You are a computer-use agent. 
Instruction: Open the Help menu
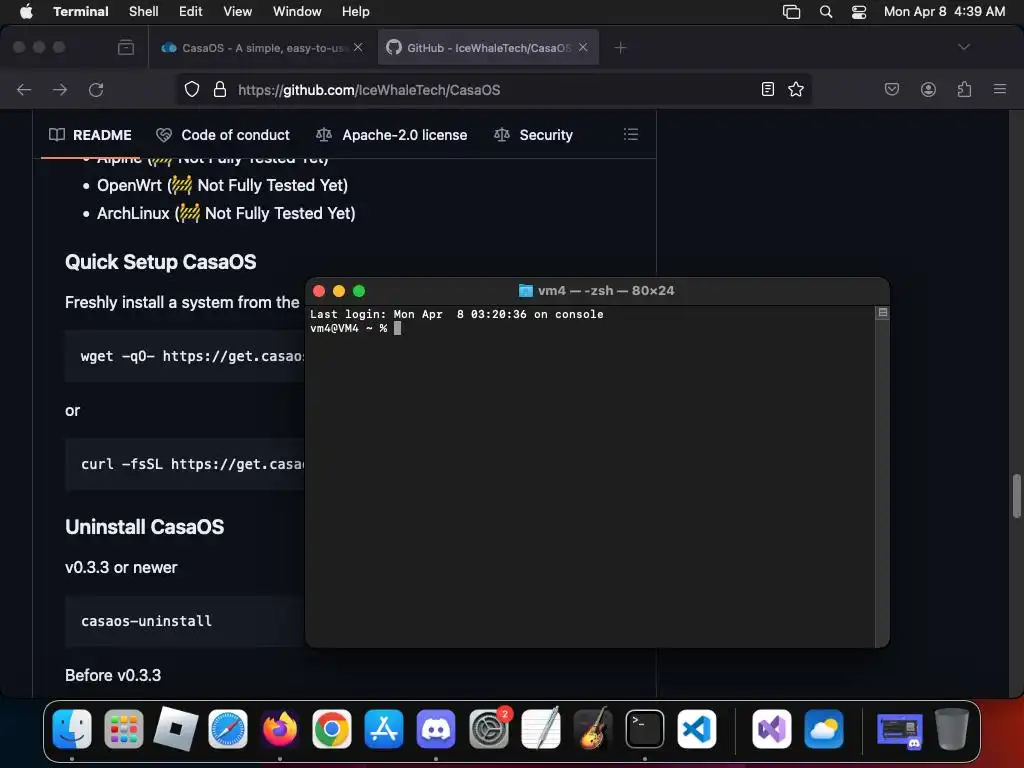[x=355, y=11]
